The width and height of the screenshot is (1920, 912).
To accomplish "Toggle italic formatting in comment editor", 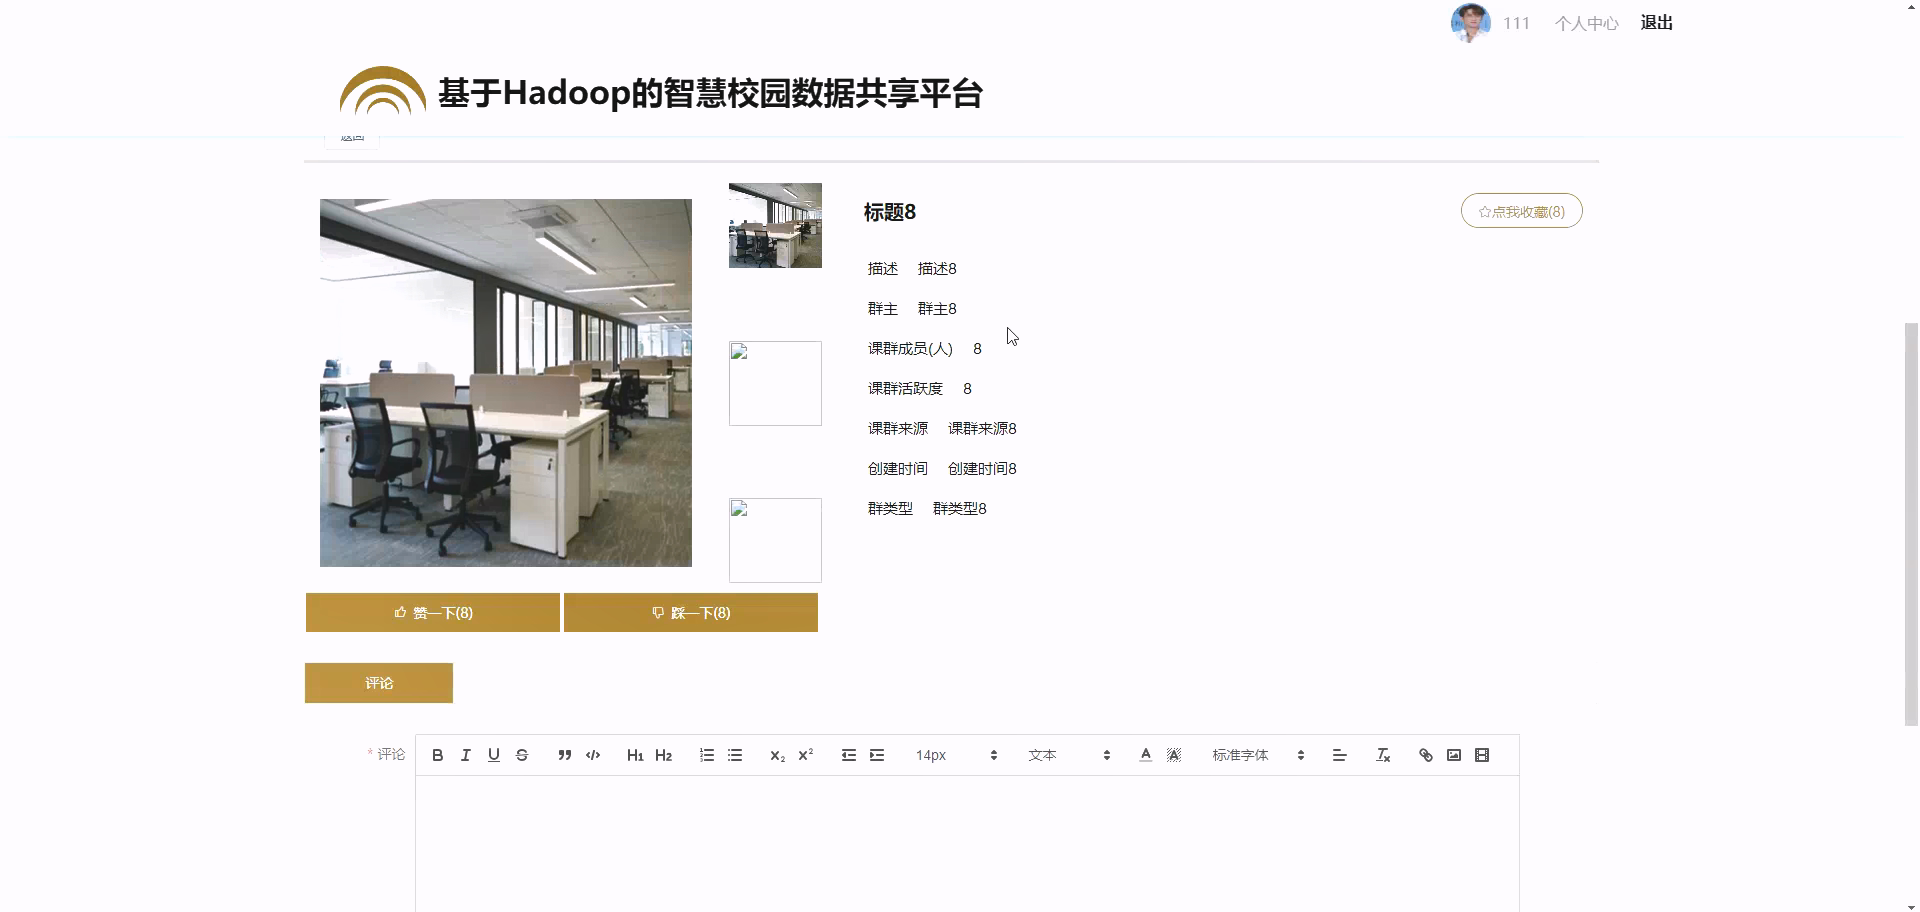I will click(x=465, y=755).
